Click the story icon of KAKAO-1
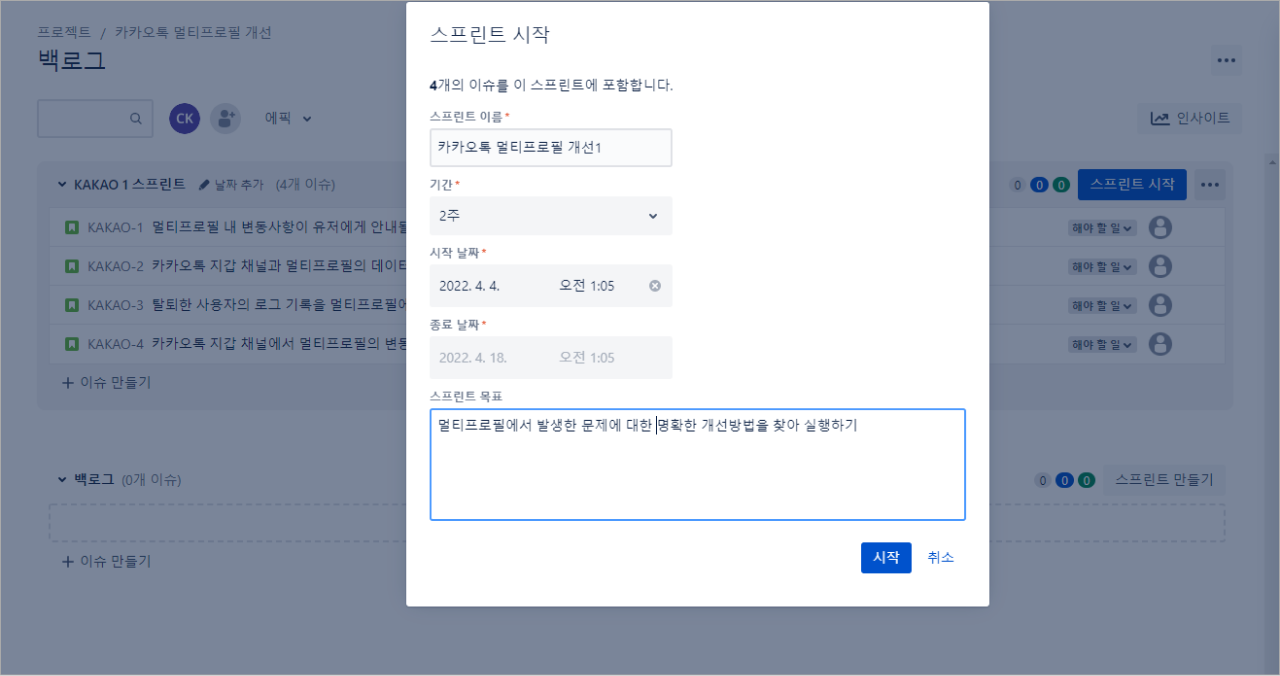Screen dimensions: 1280x676 [x=72, y=228]
